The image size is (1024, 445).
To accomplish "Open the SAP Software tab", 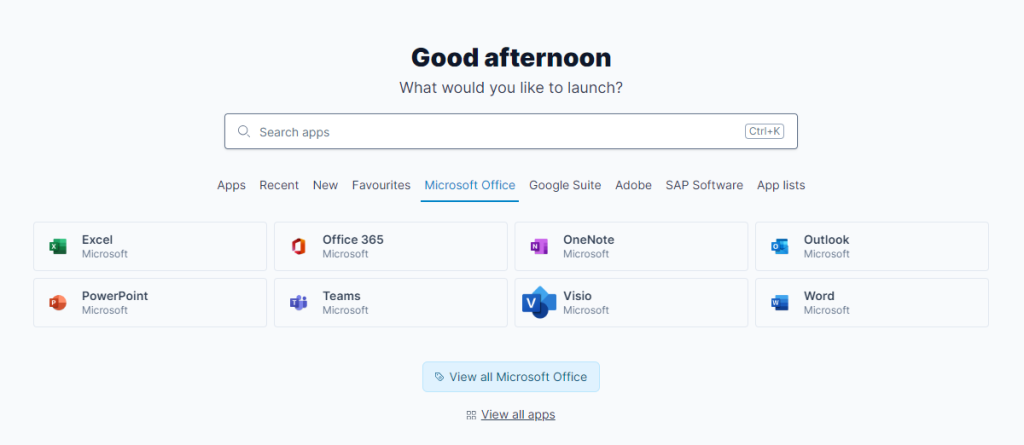I will [x=704, y=185].
